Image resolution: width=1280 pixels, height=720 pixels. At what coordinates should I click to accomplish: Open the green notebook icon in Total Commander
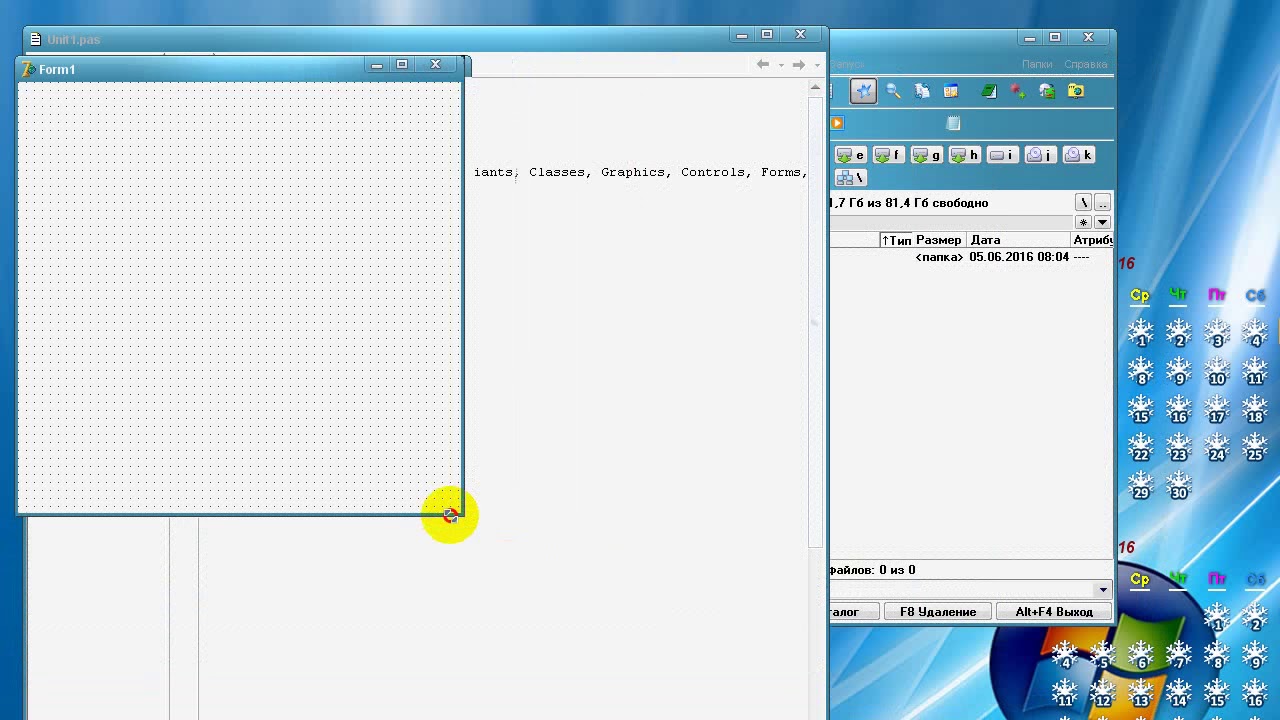[x=988, y=91]
